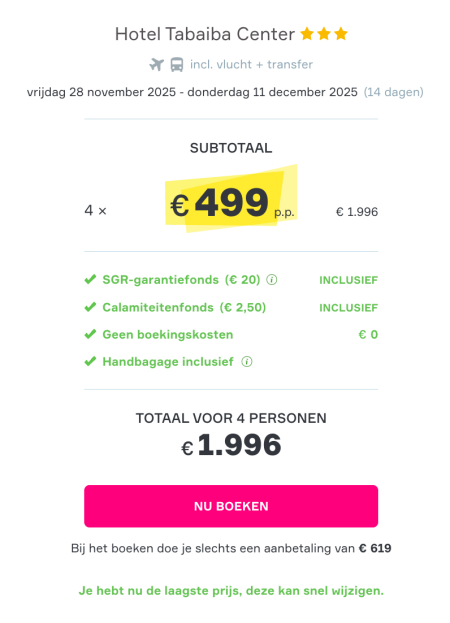Image resolution: width=450 pixels, height=623 pixels.
Task: Click the incl. vlucht + transfer text
Action: pos(251,64)
